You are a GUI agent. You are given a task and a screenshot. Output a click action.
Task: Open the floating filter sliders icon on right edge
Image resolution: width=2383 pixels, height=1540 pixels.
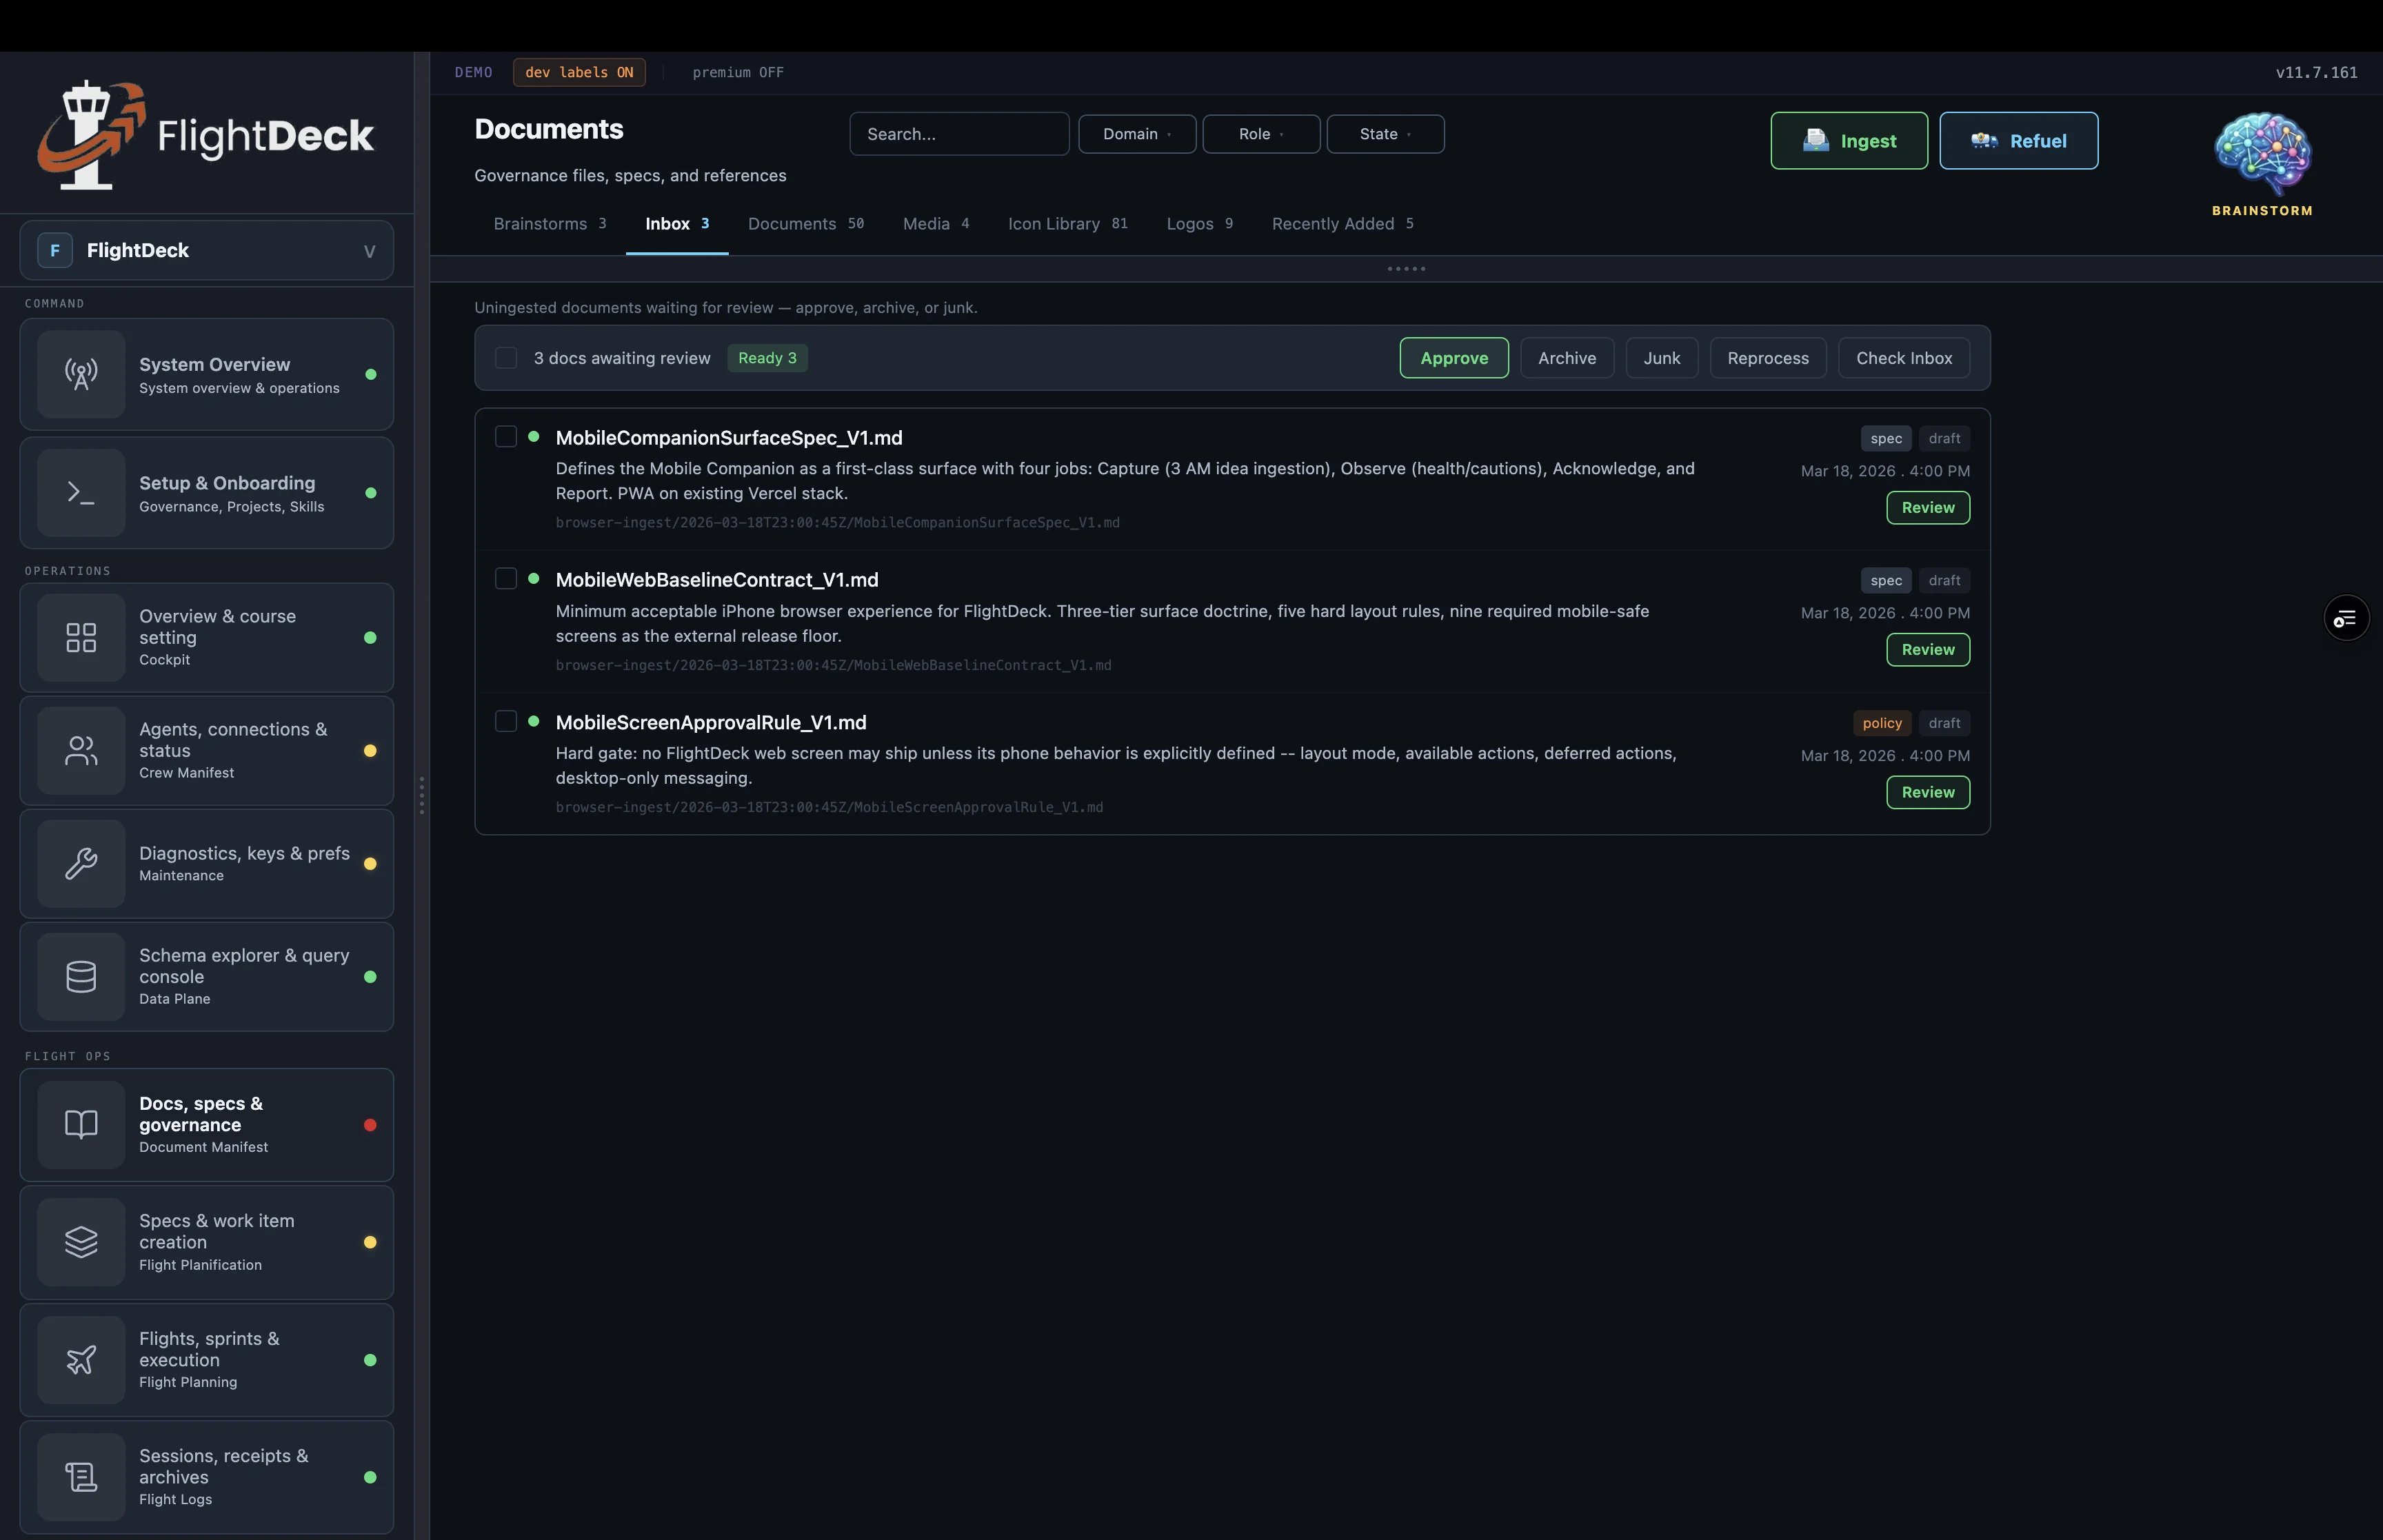point(2346,617)
